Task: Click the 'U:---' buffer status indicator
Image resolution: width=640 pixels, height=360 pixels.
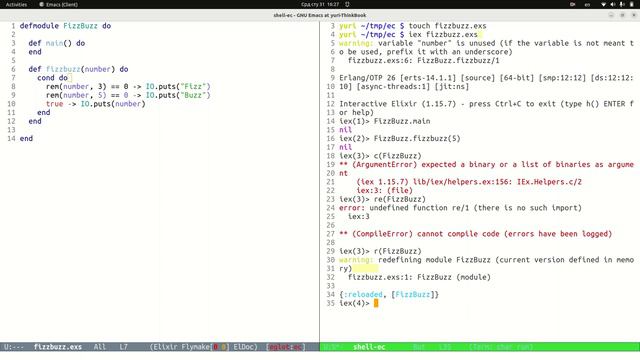Action: [x=14, y=347]
